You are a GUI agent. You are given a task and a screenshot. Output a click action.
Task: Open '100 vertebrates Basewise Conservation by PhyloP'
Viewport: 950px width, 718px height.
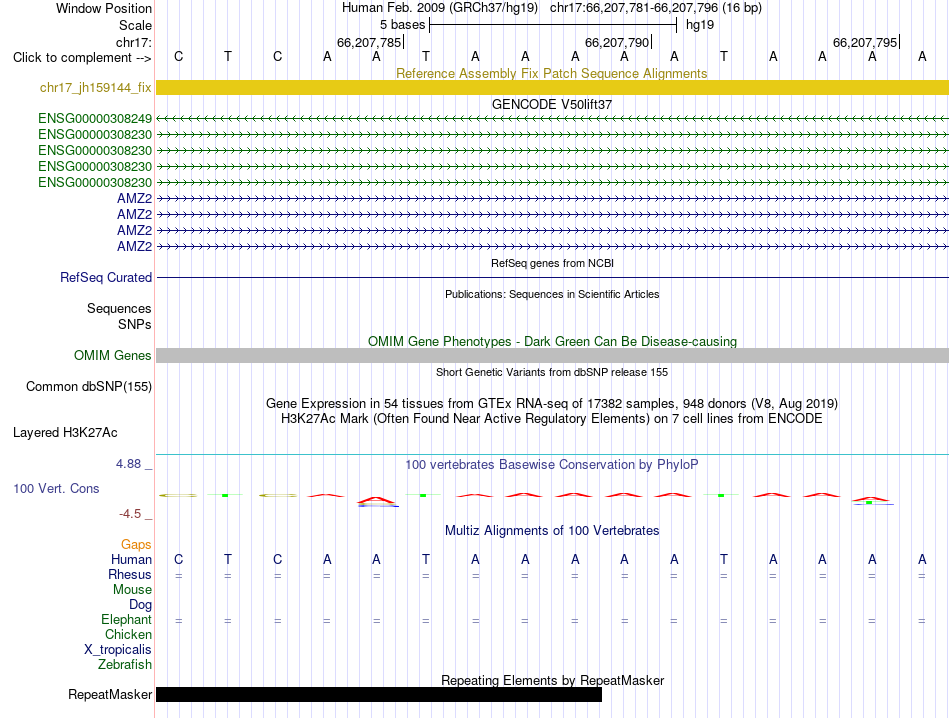[x=552, y=465]
